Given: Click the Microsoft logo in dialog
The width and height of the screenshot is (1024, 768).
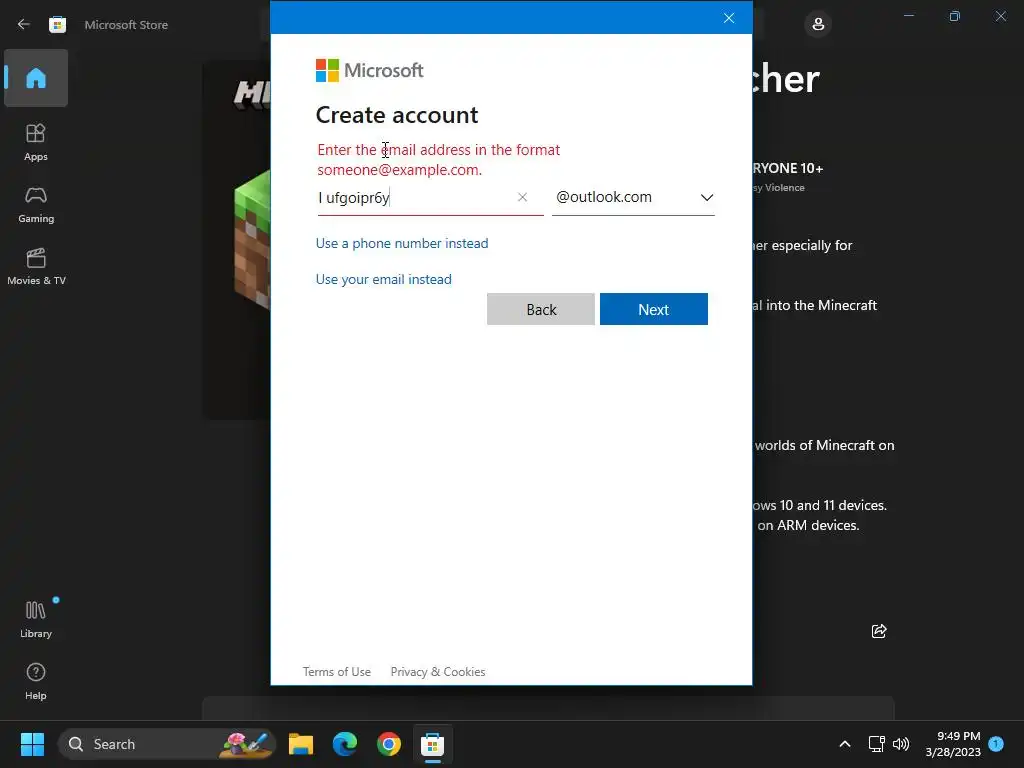Looking at the screenshot, I should pos(370,71).
